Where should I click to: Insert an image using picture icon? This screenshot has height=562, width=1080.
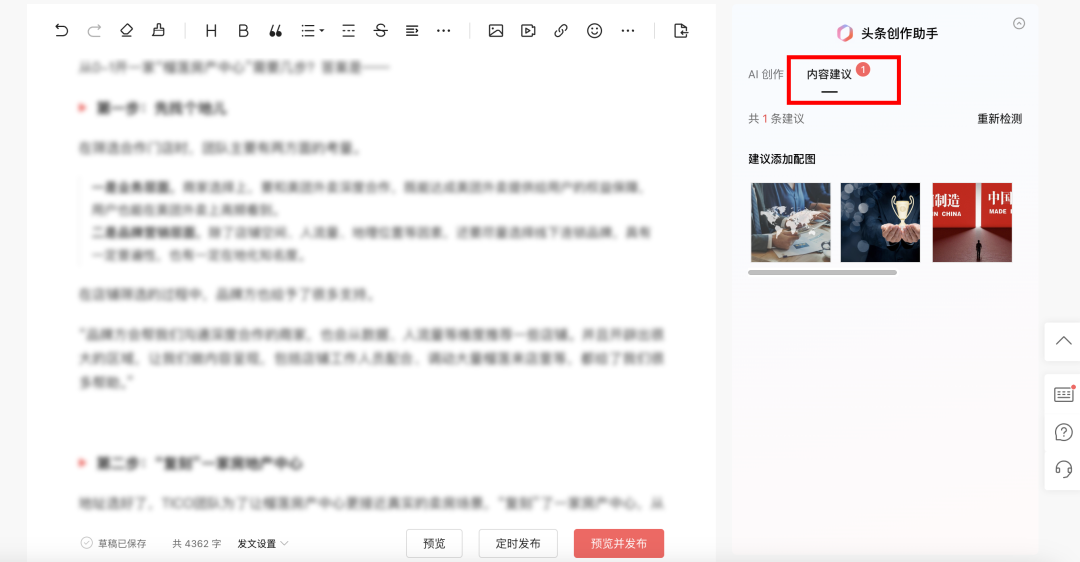[x=495, y=31]
